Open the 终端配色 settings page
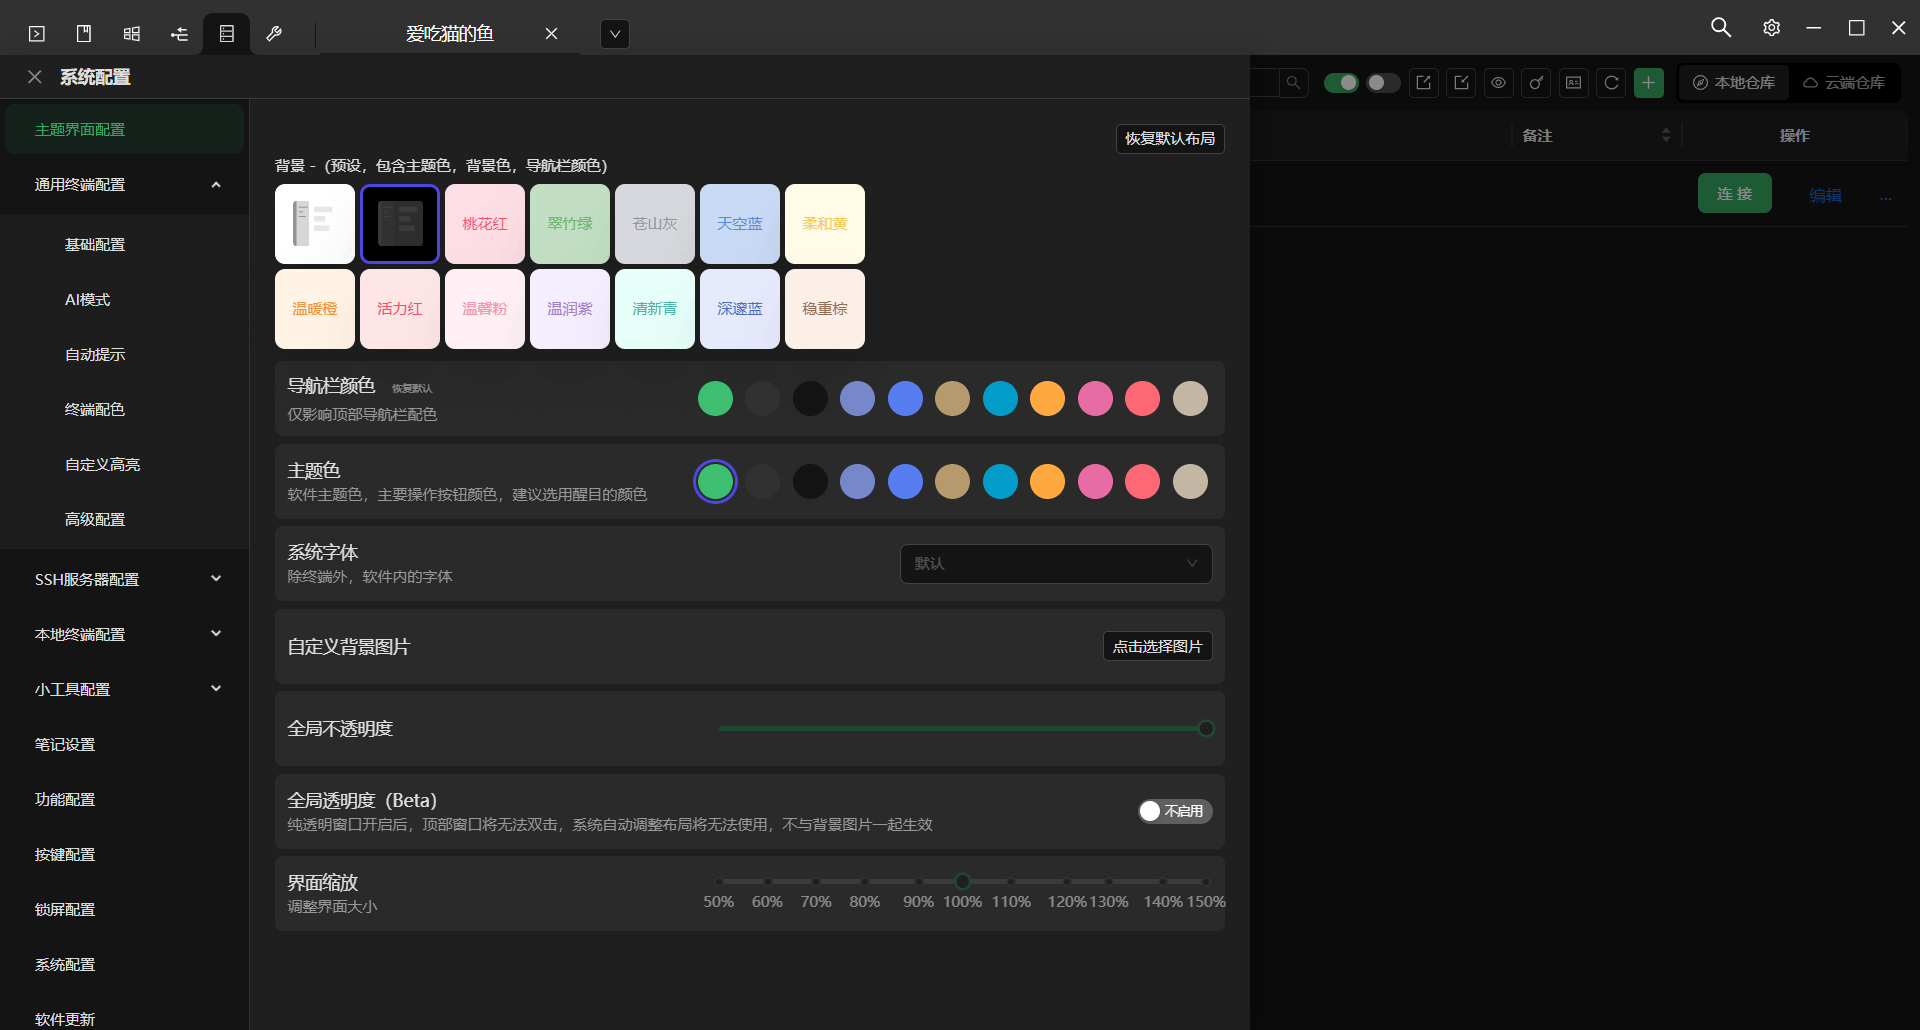The height and width of the screenshot is (1030, 1920). pyautogui.click(x=95, y=410)
